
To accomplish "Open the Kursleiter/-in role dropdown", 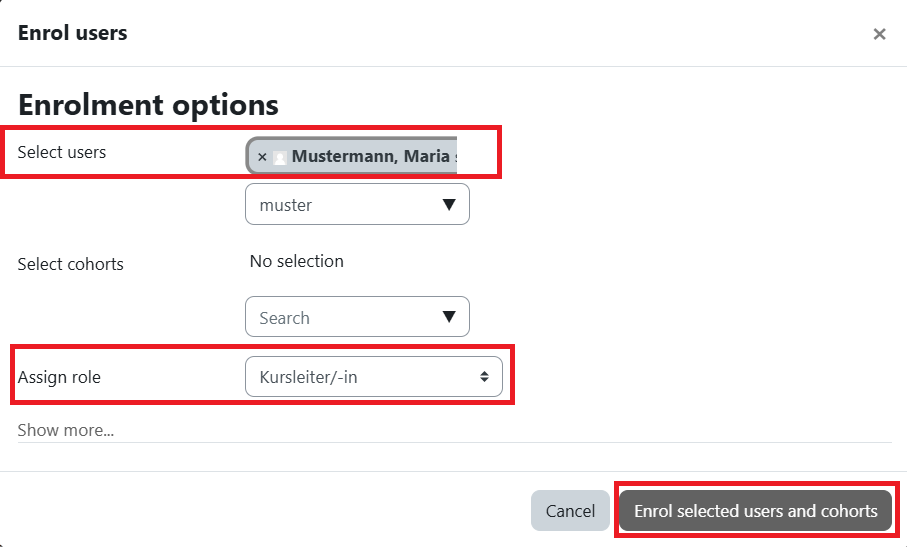I will (373, 377).
